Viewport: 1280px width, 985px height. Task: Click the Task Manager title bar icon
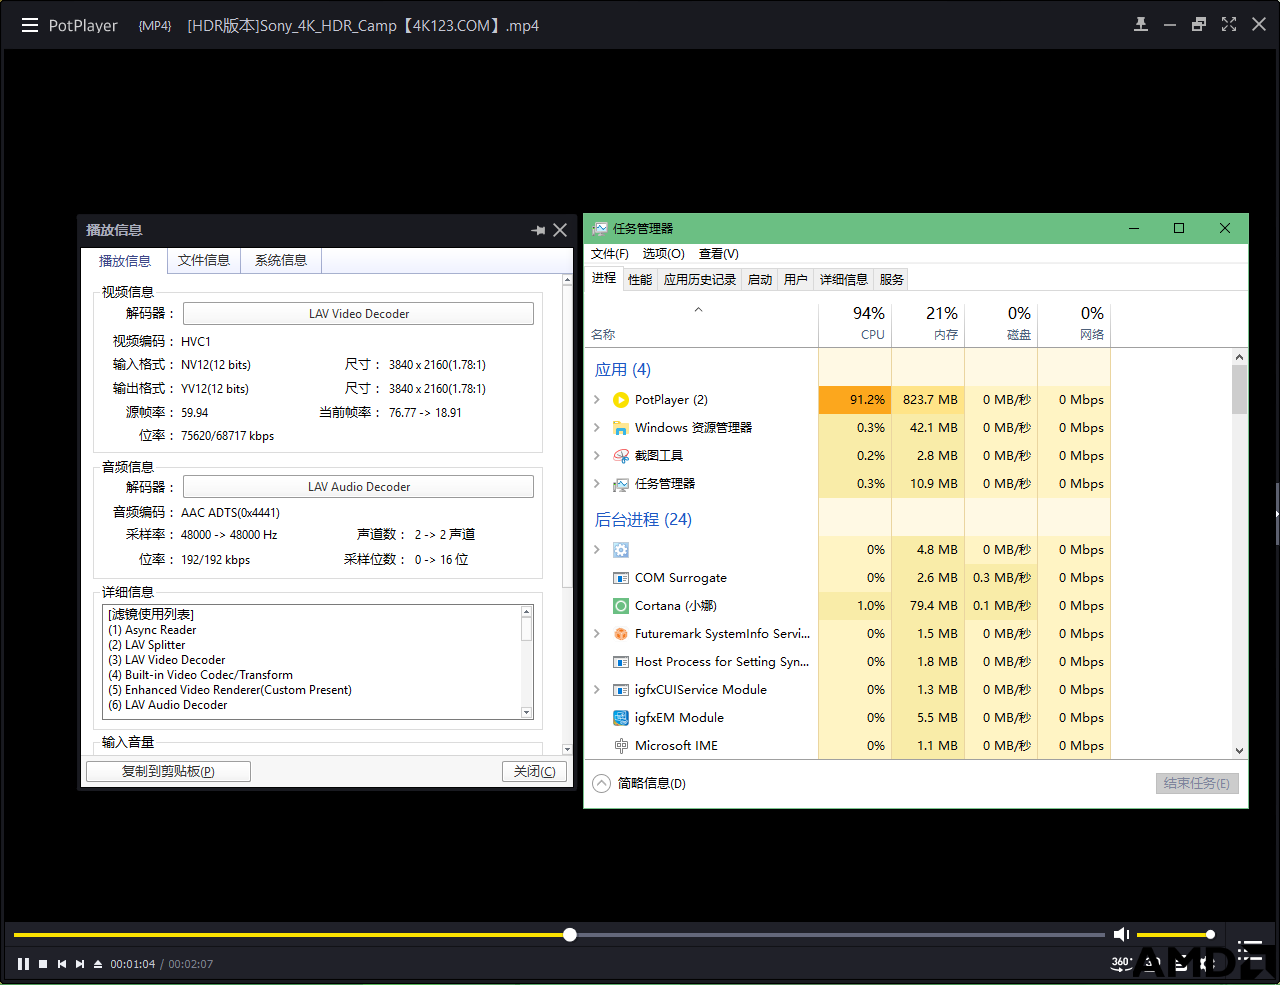click(x=600, y=228)
